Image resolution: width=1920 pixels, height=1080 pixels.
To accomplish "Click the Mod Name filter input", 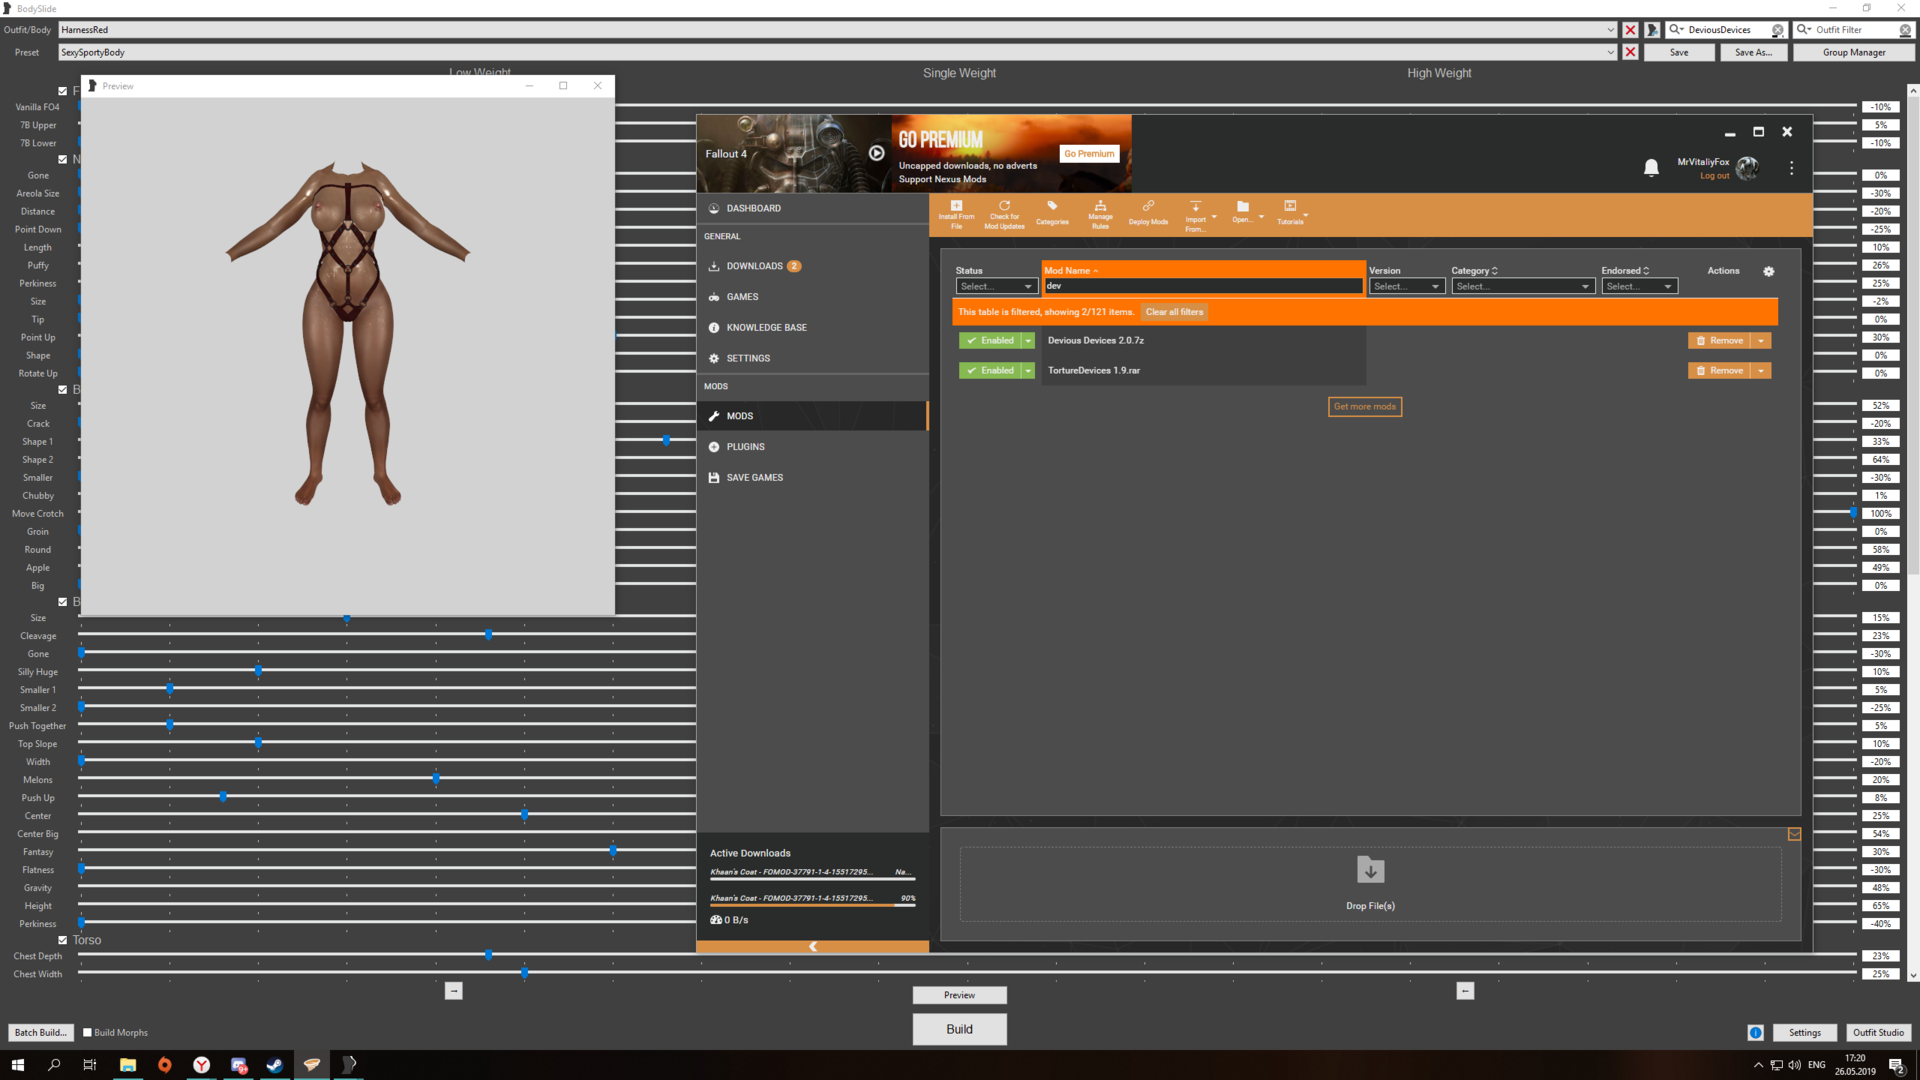I will point(1203,286).
